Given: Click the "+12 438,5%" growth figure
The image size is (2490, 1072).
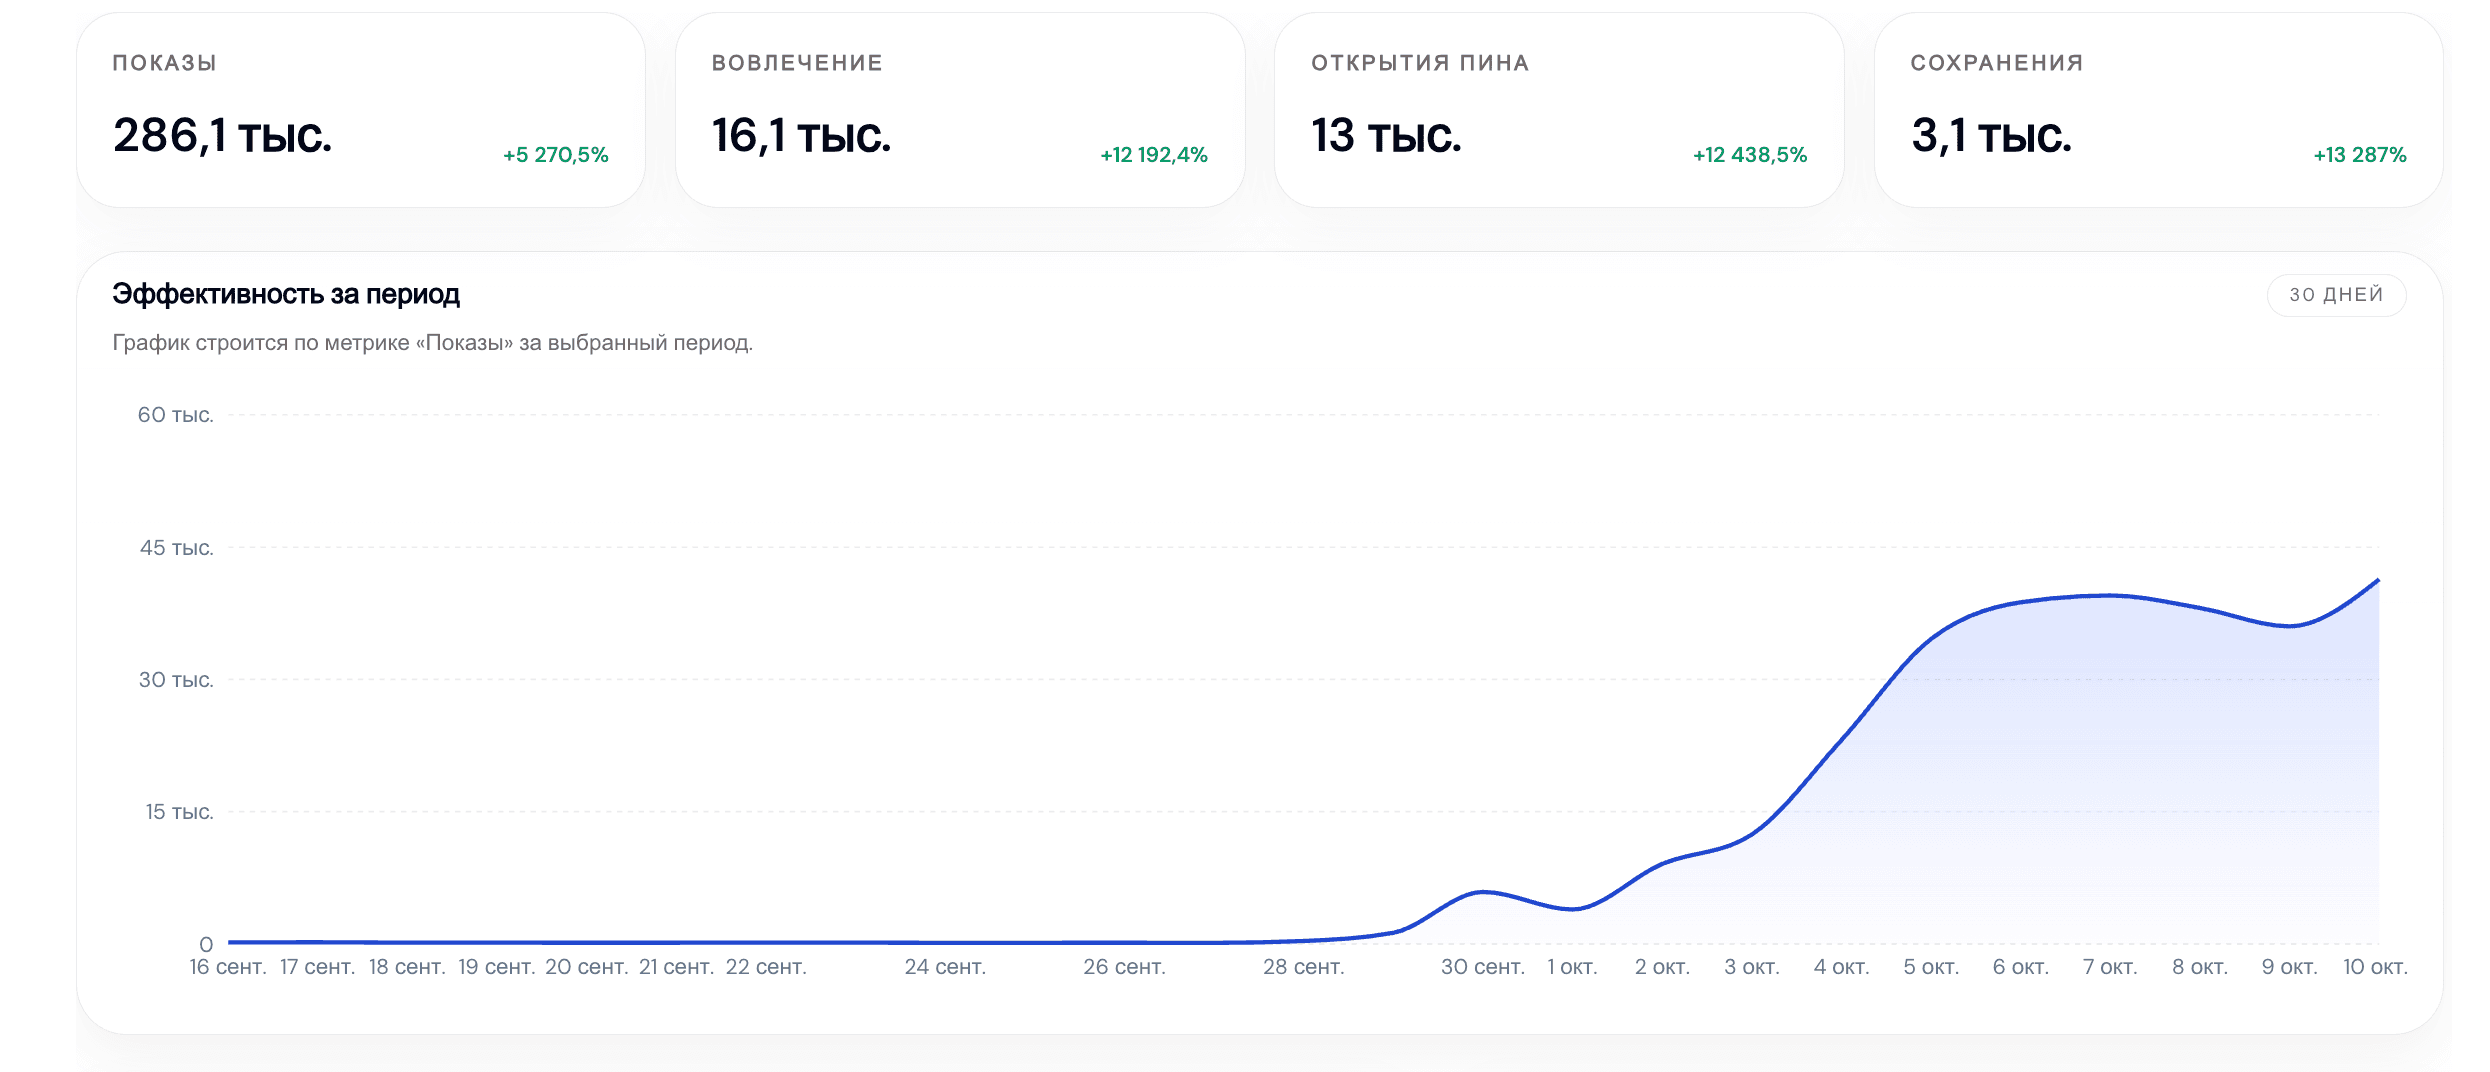Looking at the screenshot, I should [x=1750, y=155].
